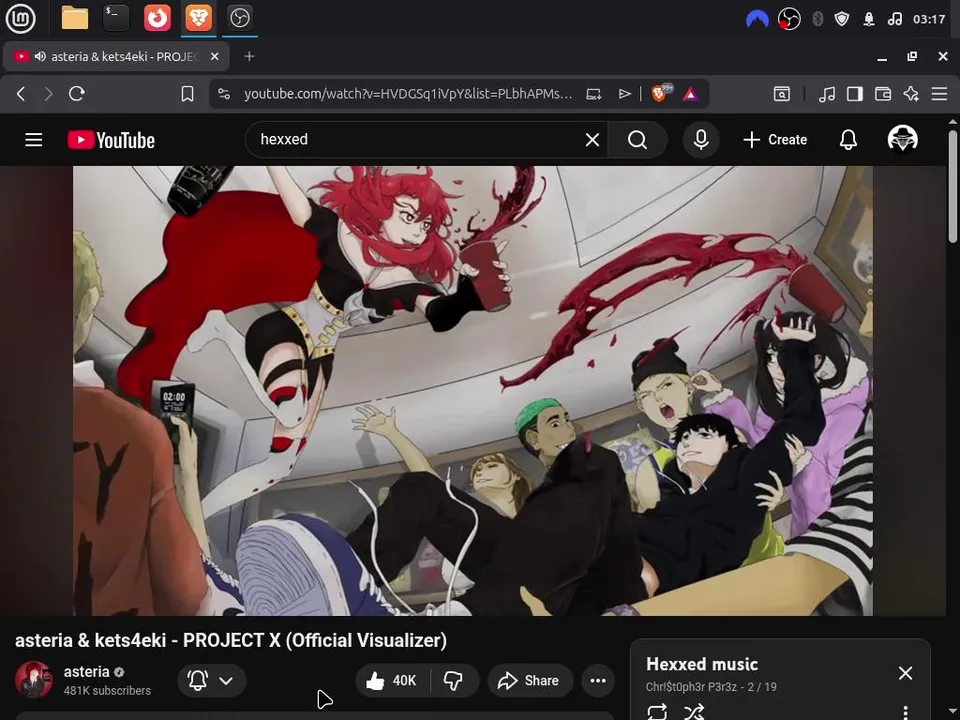Viewport: 960px width, 720px height.
Task: Open the tab search button
Action: click(x=781, y=94)
